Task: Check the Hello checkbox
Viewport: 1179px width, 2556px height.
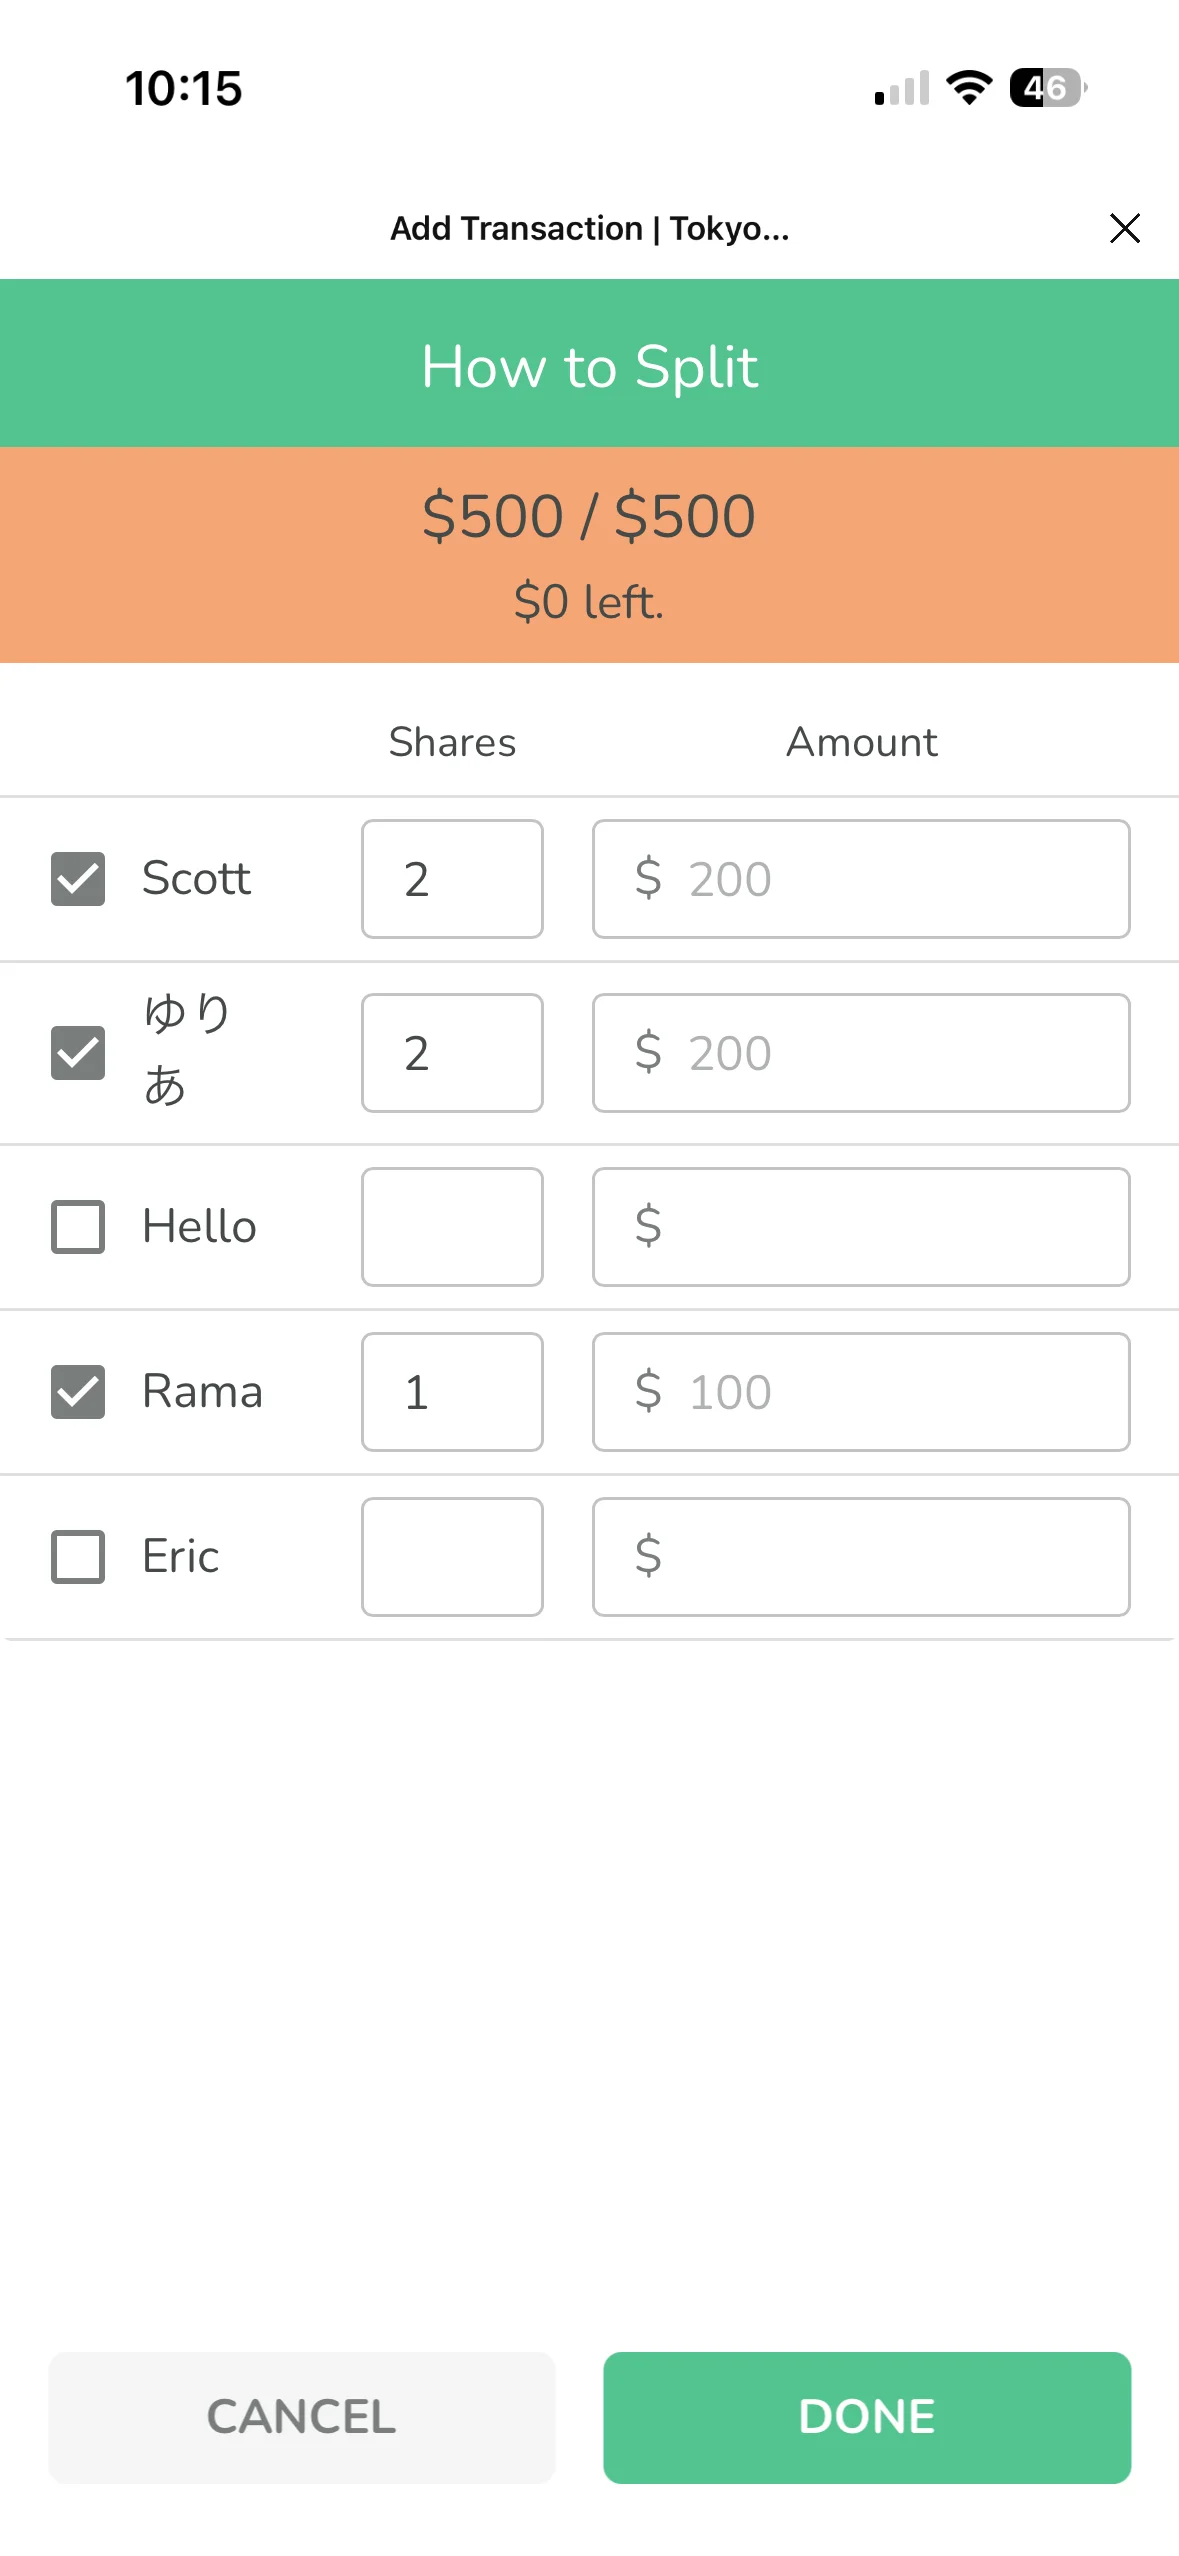Action: [x=78, y=1227]
